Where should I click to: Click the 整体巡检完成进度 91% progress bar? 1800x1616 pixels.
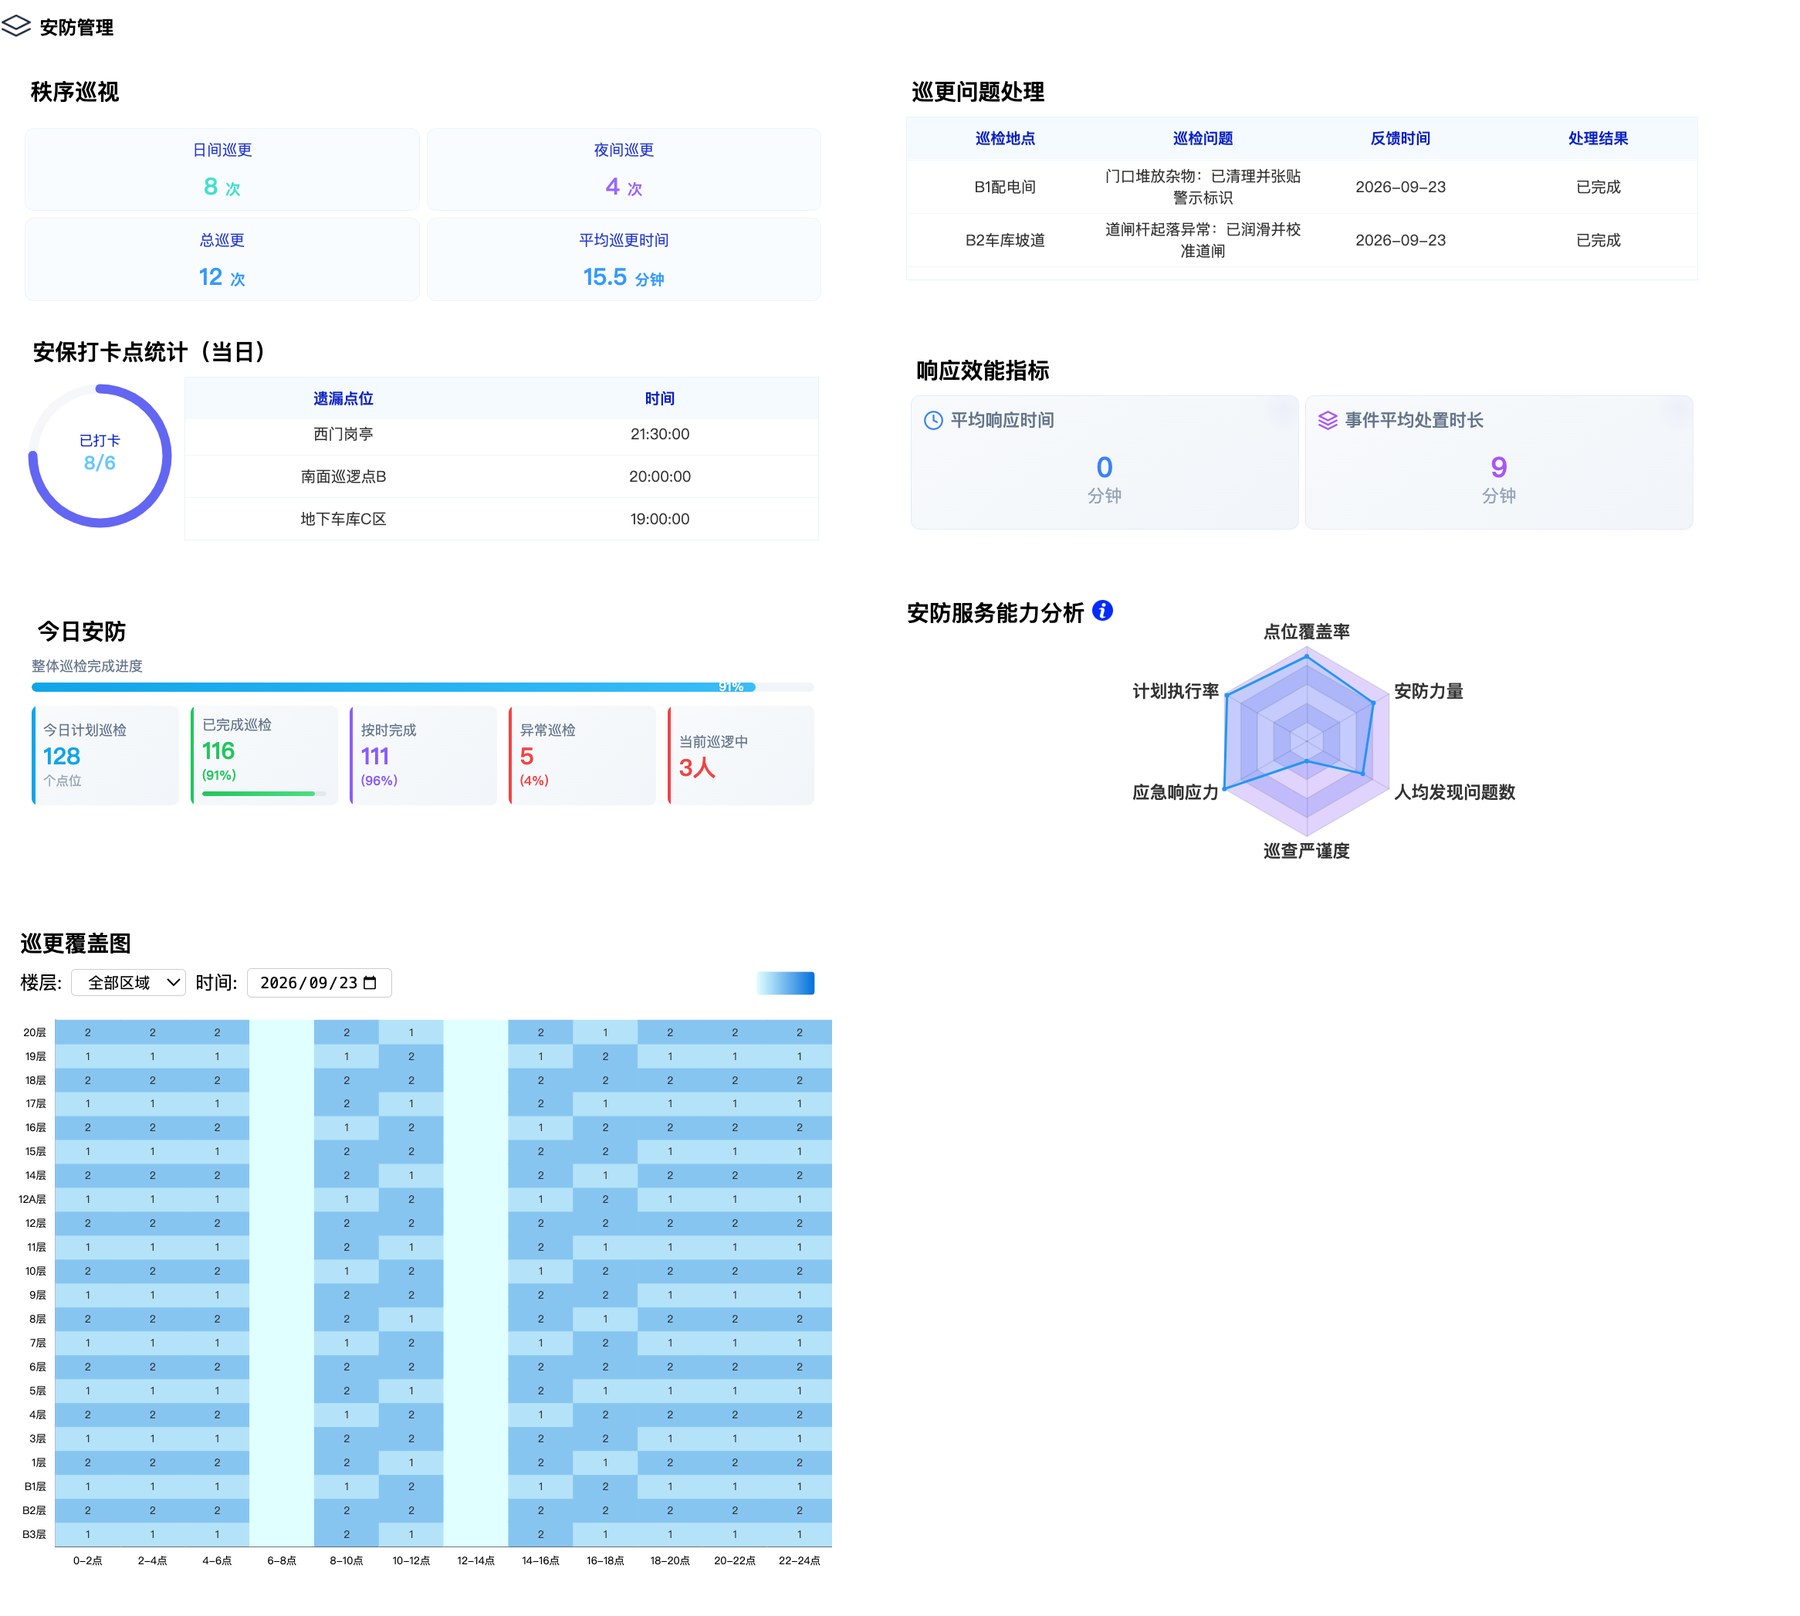[x=423, y=687]
